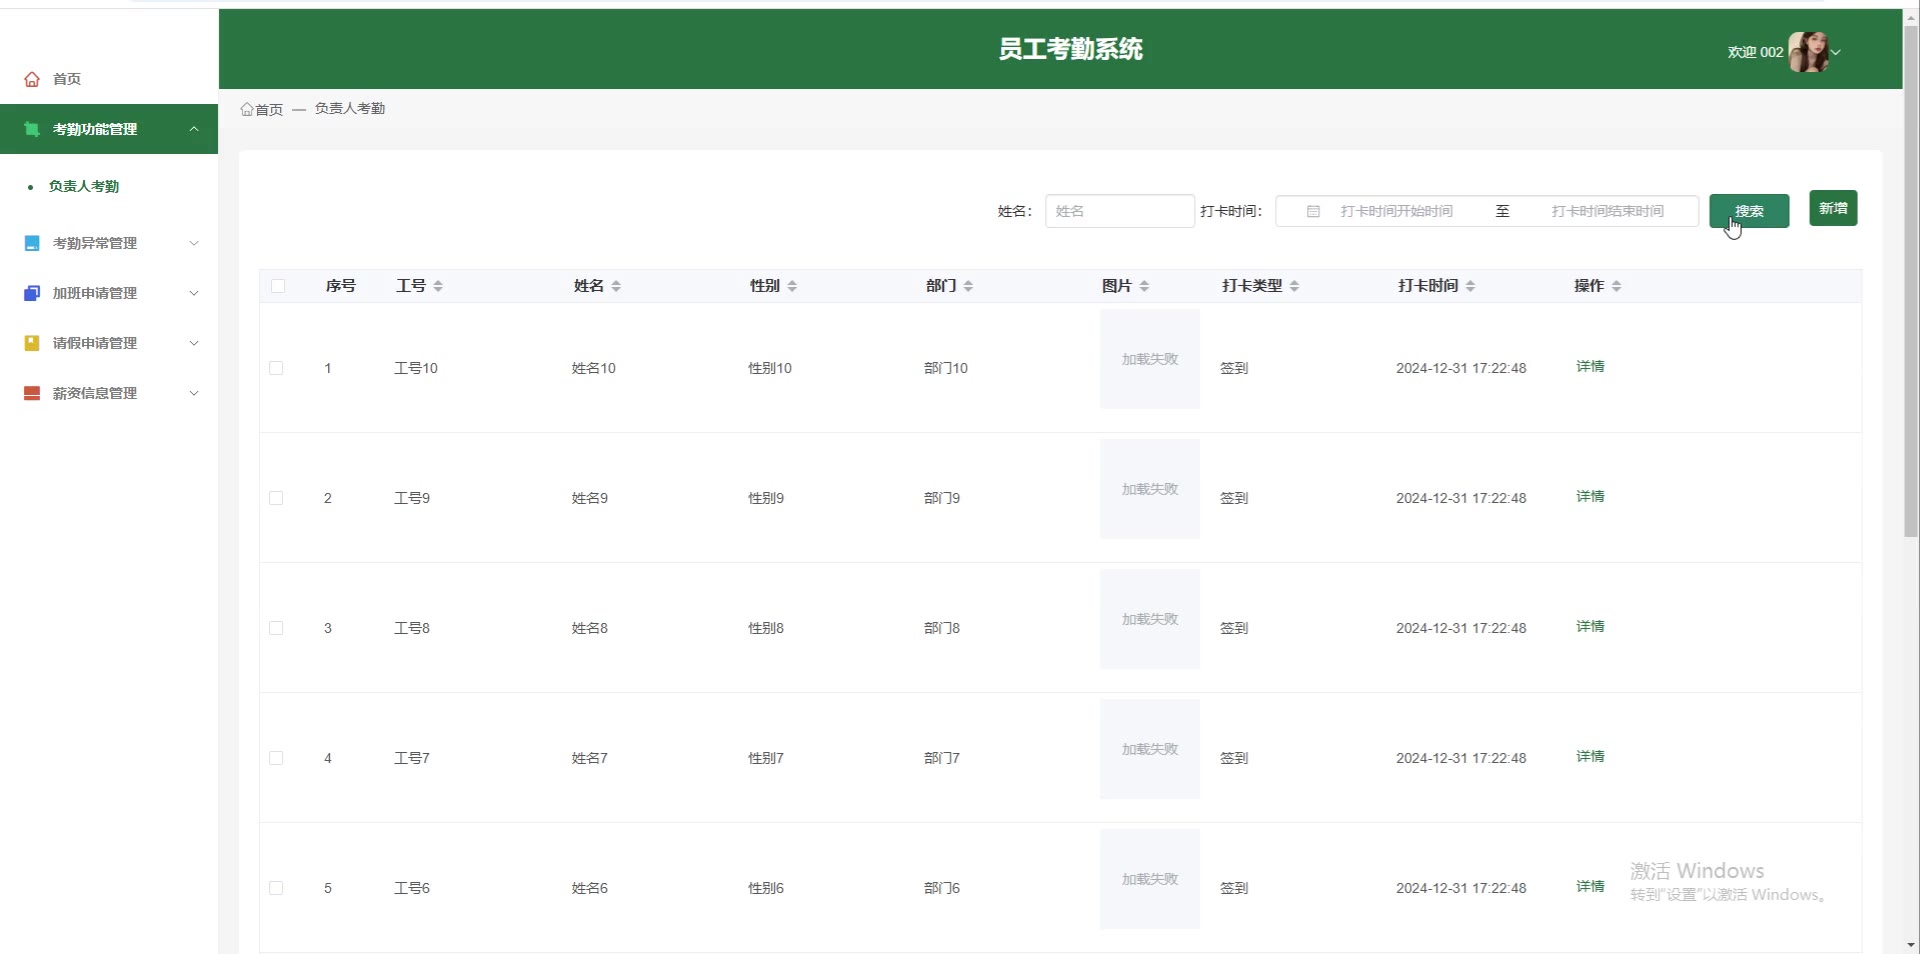Click the home icon in the sidebar
The image size is (1920, 954).
click(32, 79)
